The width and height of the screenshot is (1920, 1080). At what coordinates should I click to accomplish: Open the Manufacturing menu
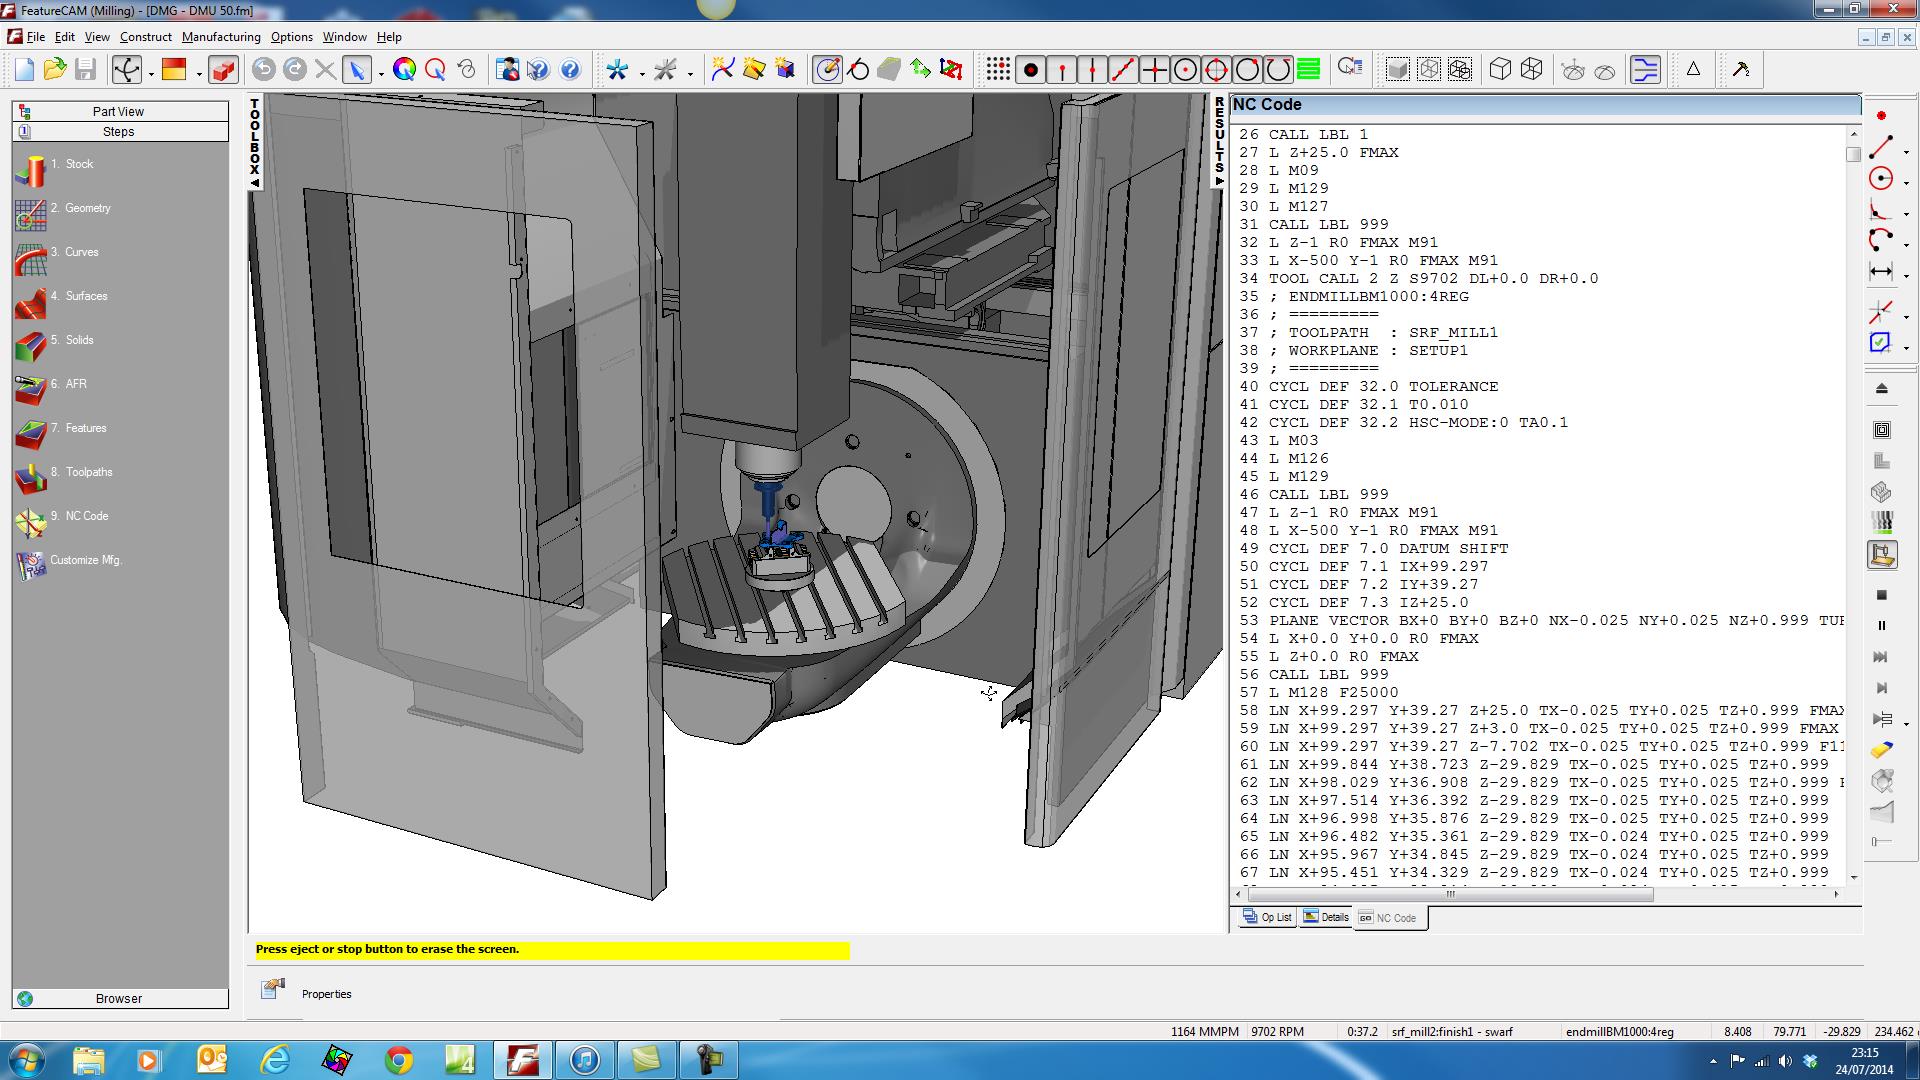point(221,37)
